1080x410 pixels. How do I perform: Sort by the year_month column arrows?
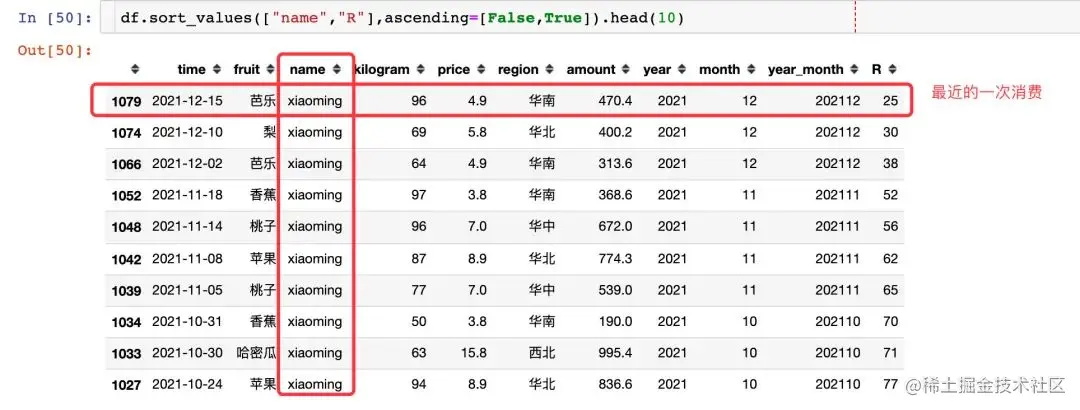pyautogui.click(x=855, y=70)
